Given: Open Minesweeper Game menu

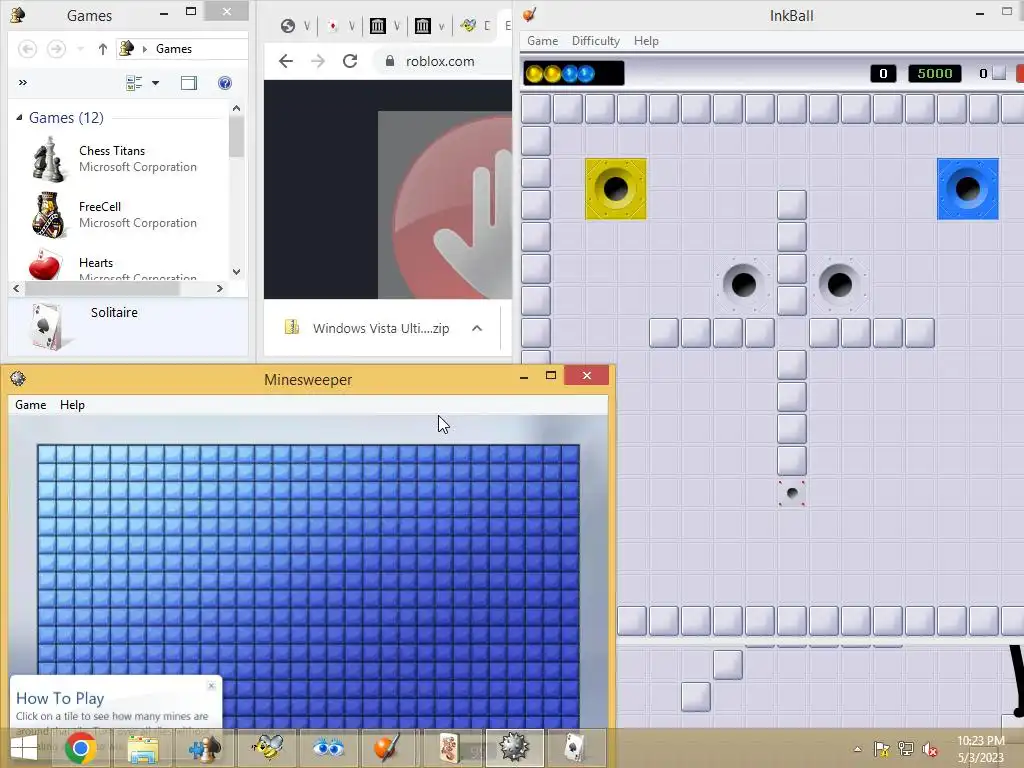Looking at the screenshot, I should tap(31, 405).
